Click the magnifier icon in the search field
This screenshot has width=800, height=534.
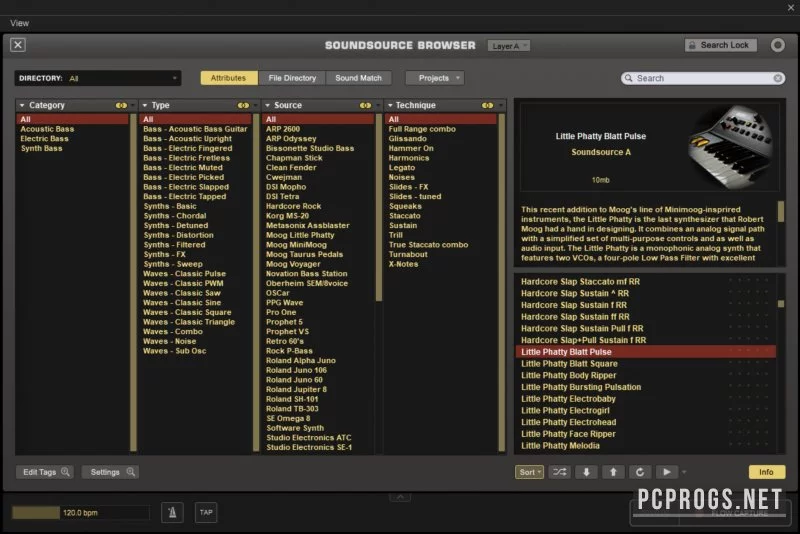pyautogui.click(x=629, y=78)
